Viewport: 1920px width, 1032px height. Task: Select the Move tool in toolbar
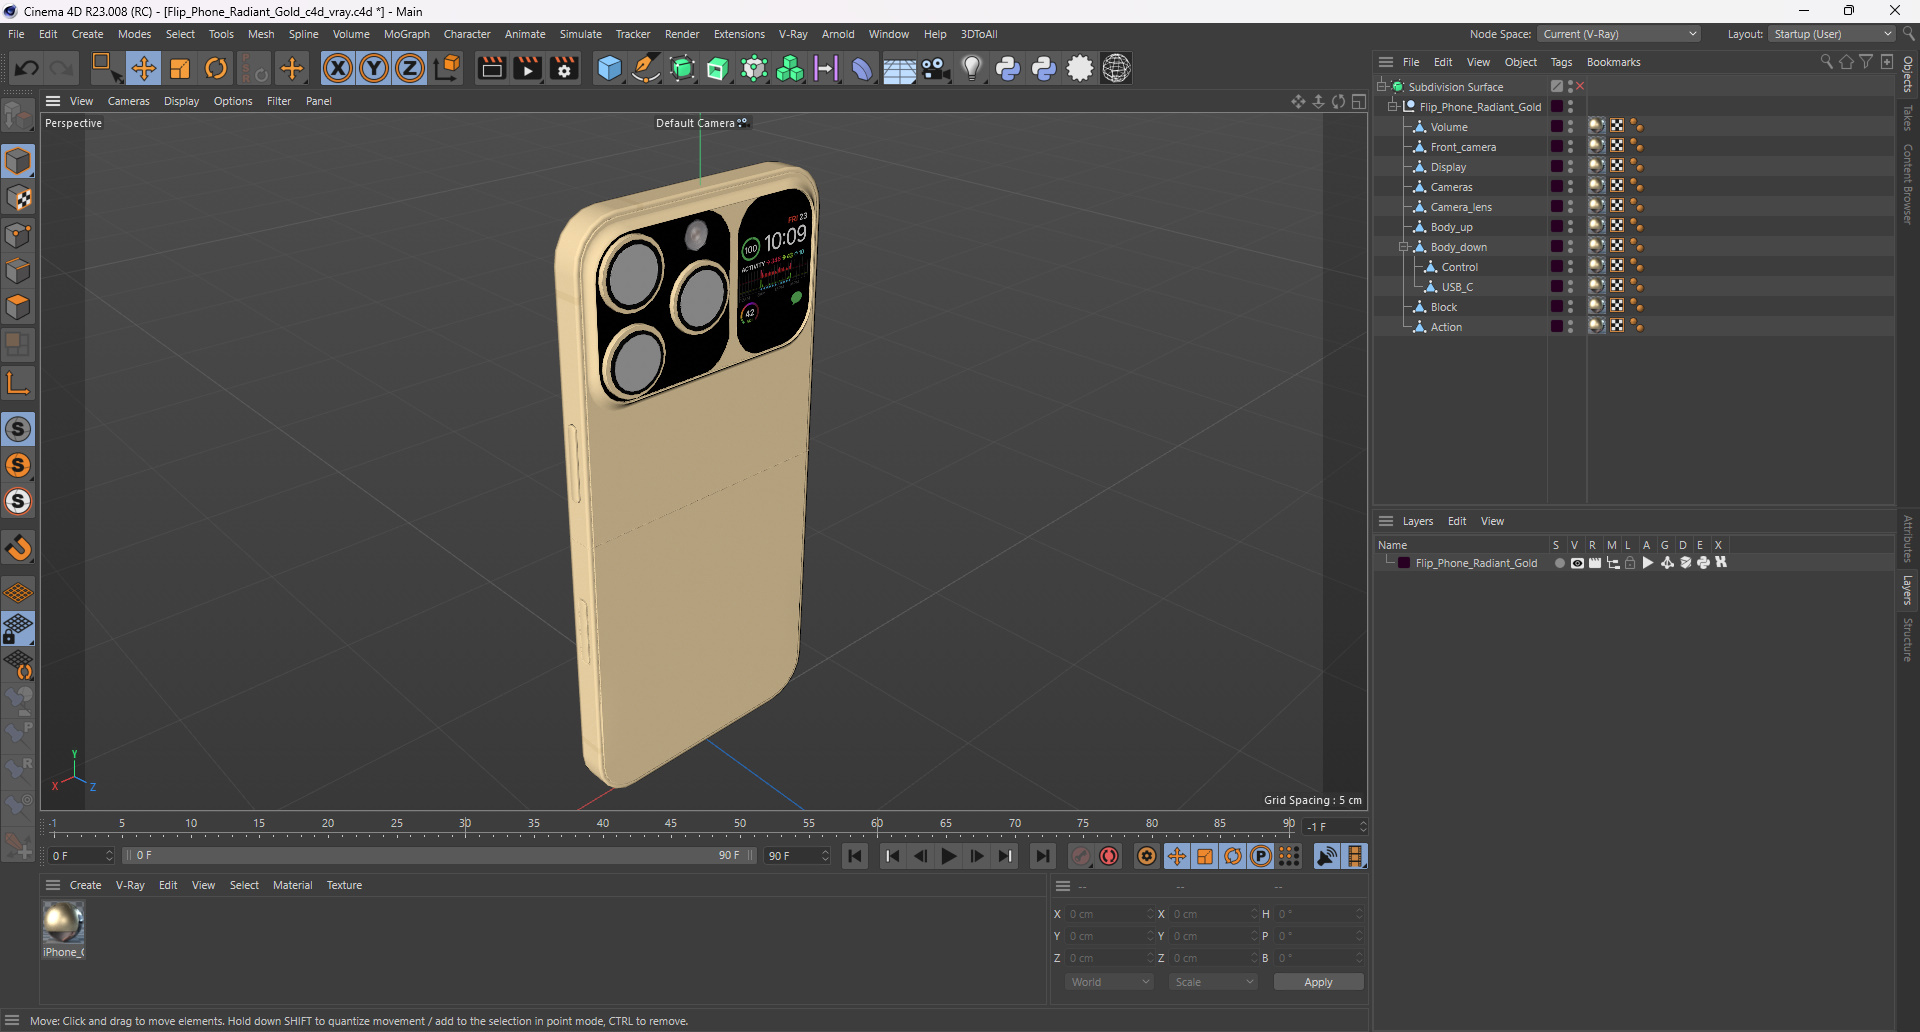tap(143, 68)
